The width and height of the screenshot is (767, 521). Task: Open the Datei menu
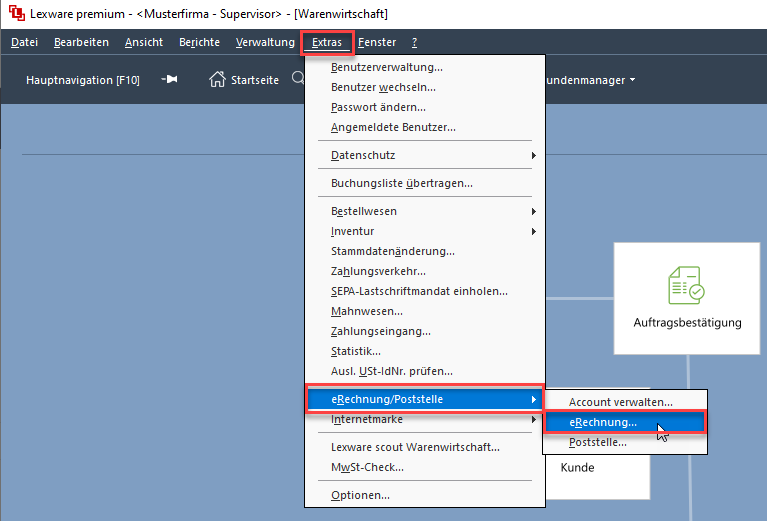(24, 42)
